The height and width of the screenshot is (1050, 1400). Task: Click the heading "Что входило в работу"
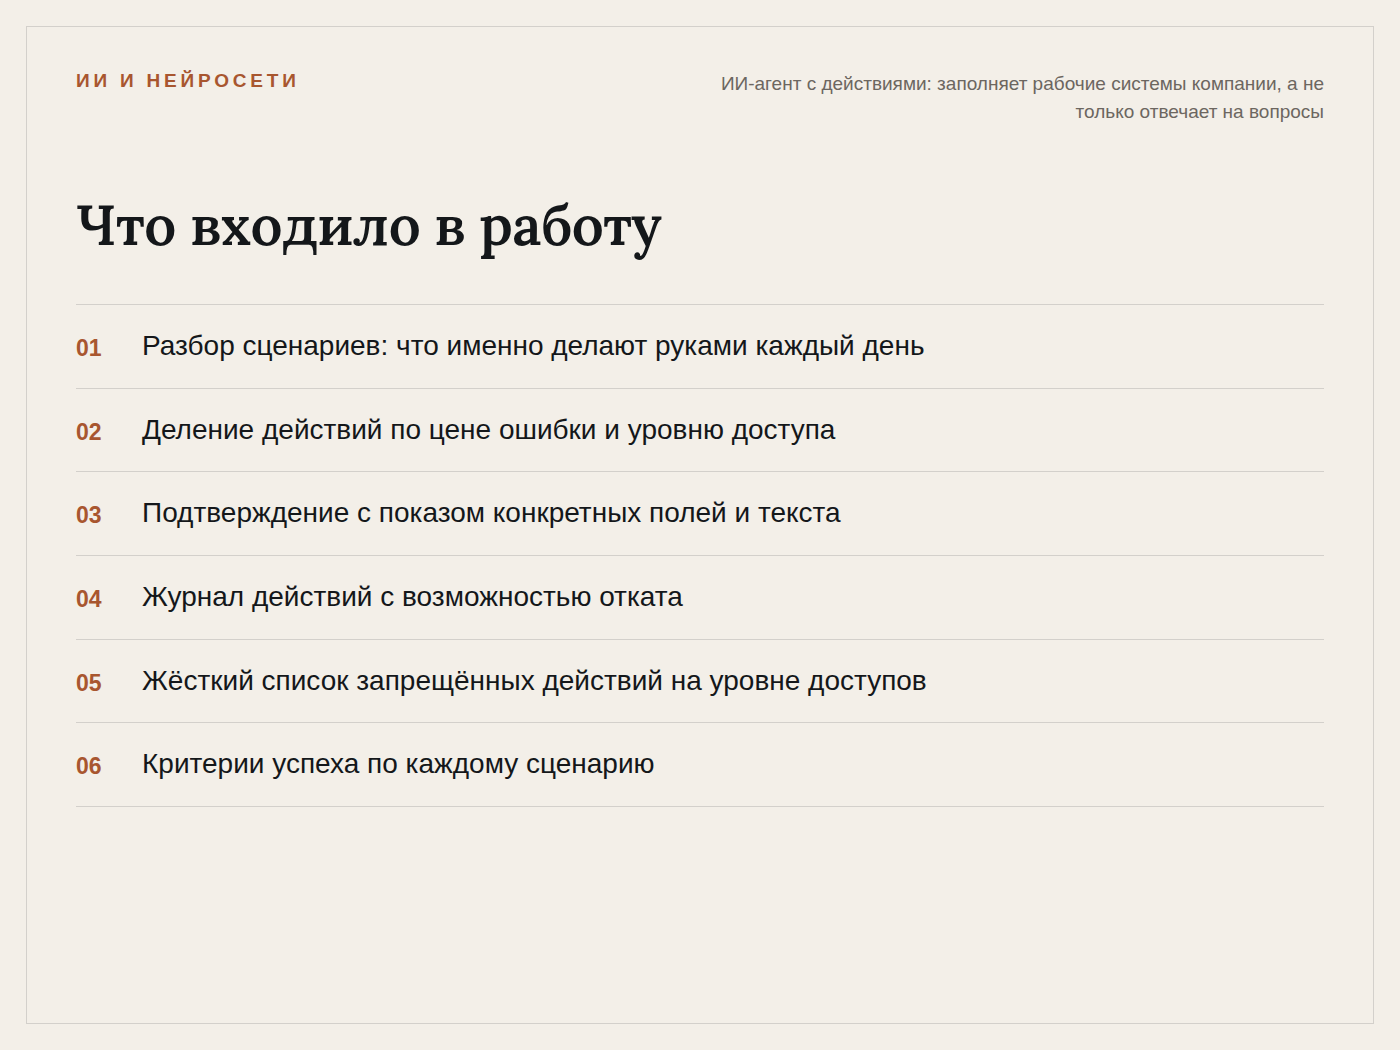pyautogui.click(x=369, y=227)
